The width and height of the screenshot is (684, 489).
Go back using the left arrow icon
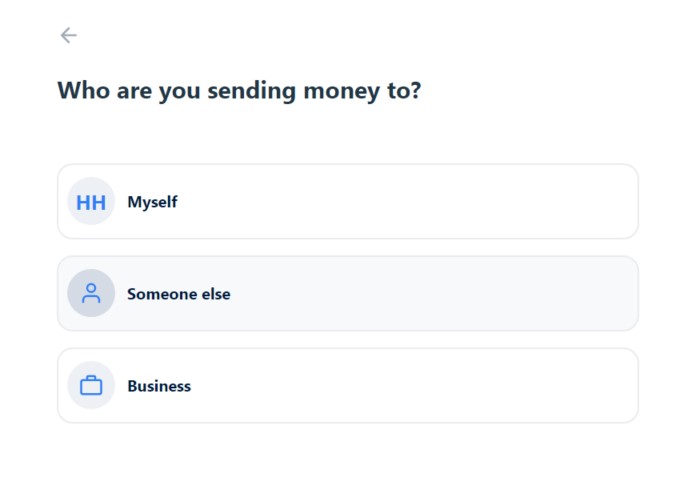pos(68,35)
